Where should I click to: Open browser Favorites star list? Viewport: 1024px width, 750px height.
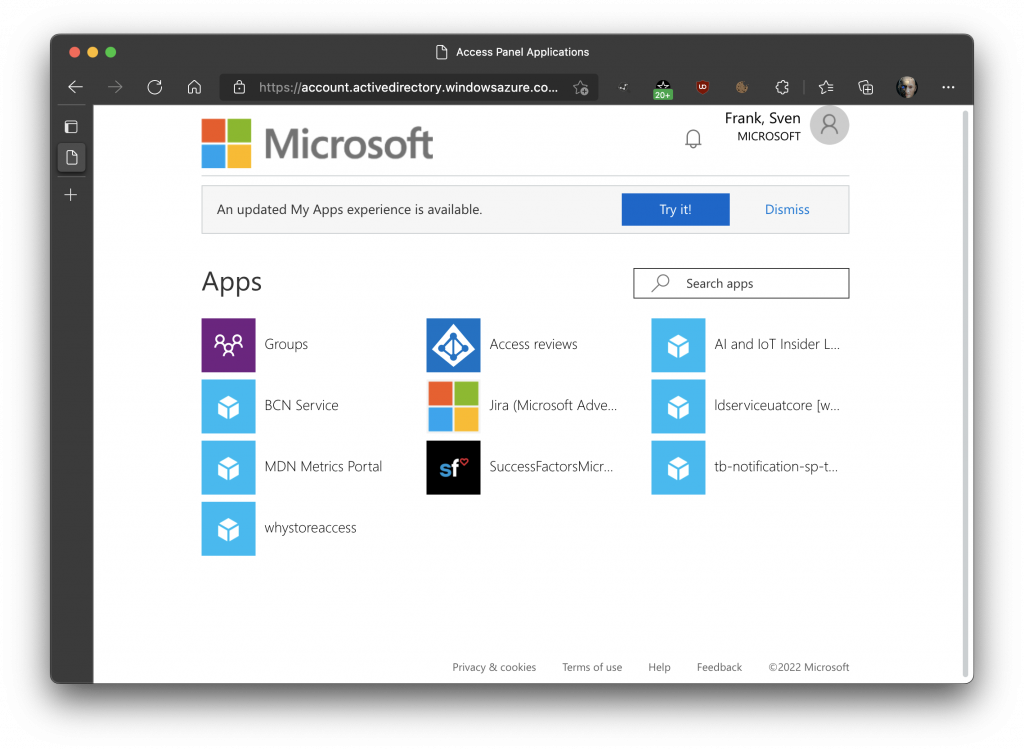tap(825, 87)
